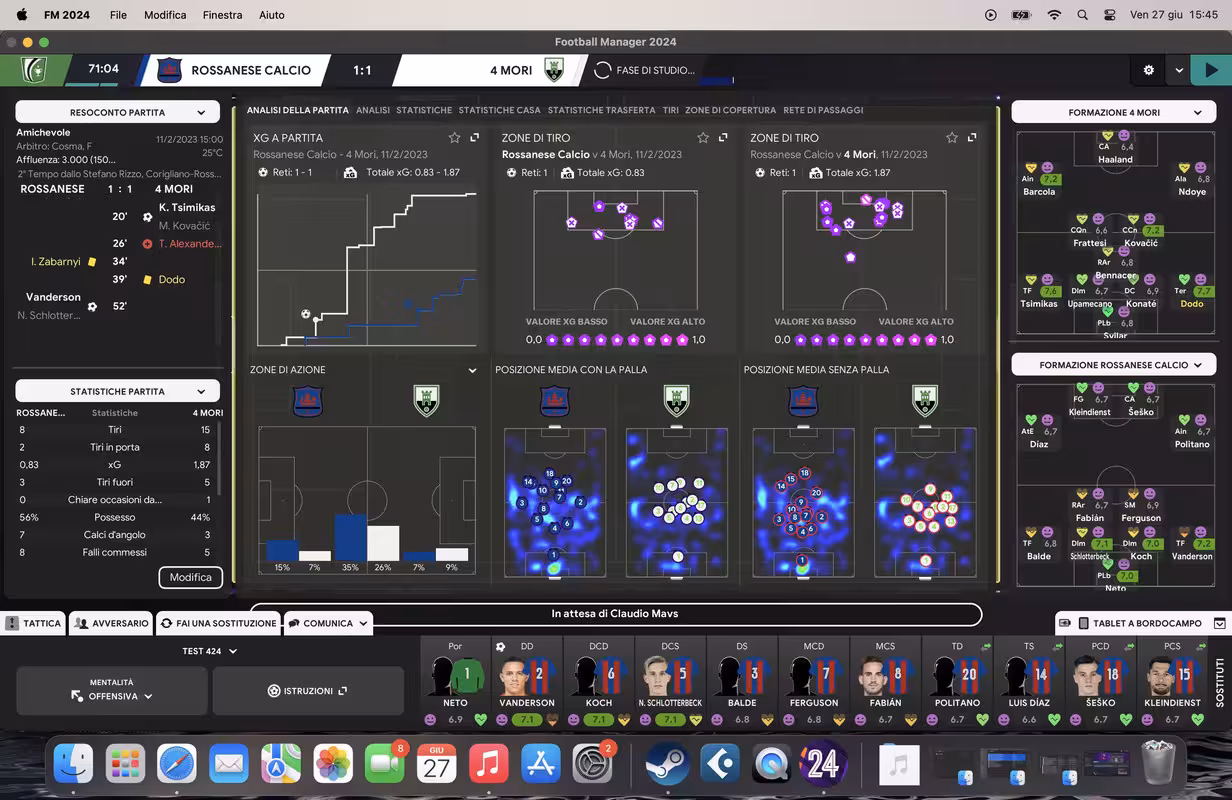
Task: Open Control Center in menu bar
Action: (1110, 15)
